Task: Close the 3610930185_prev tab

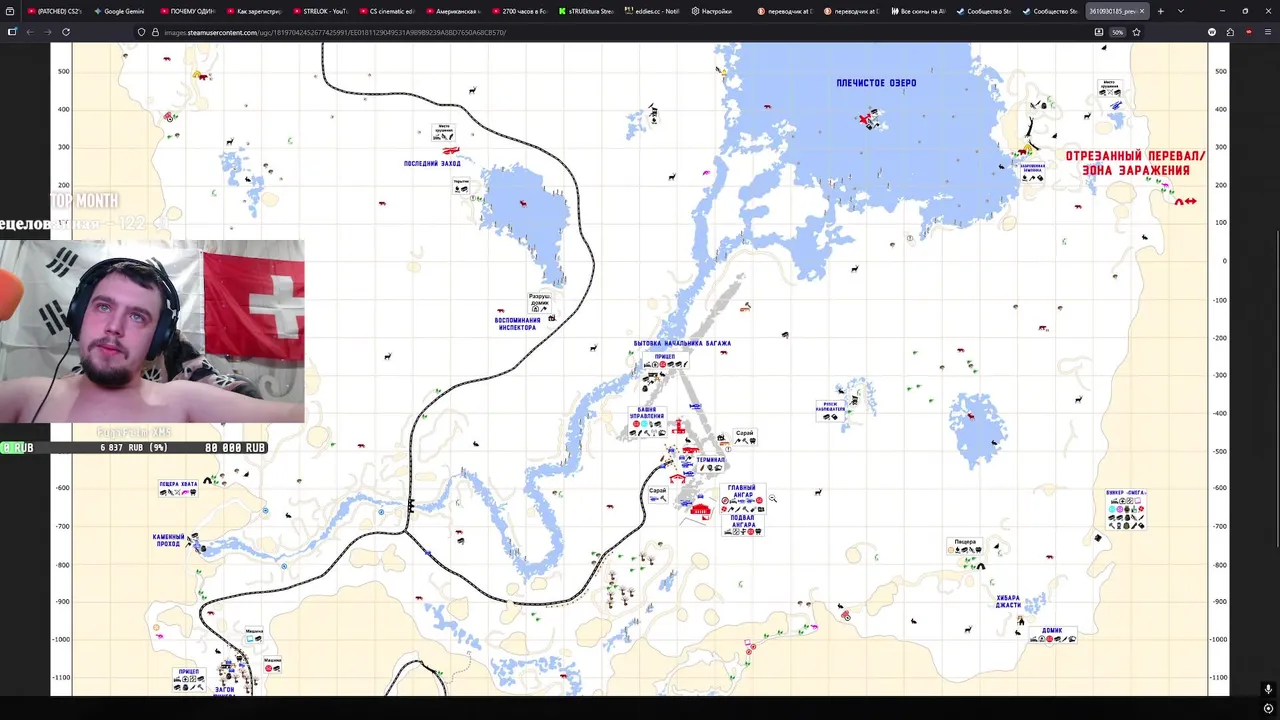Action: click(1142, 11)
